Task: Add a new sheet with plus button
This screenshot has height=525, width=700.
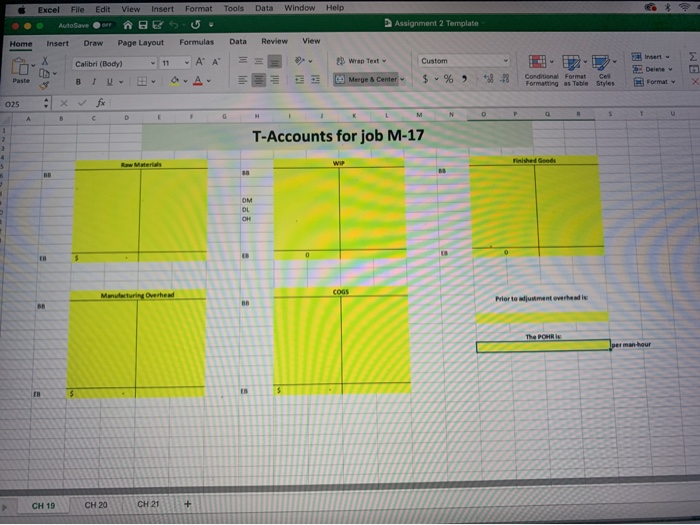Action: tap(188, 504)
